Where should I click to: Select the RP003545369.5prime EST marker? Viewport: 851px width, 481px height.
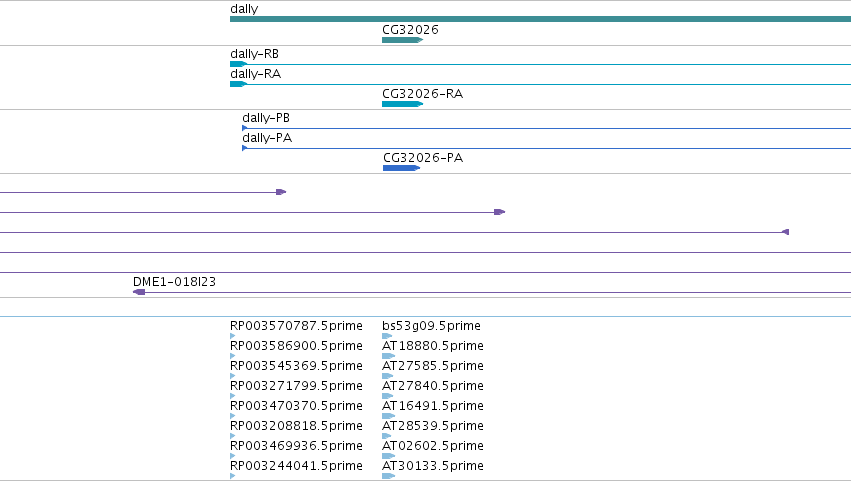pos(233,376)
